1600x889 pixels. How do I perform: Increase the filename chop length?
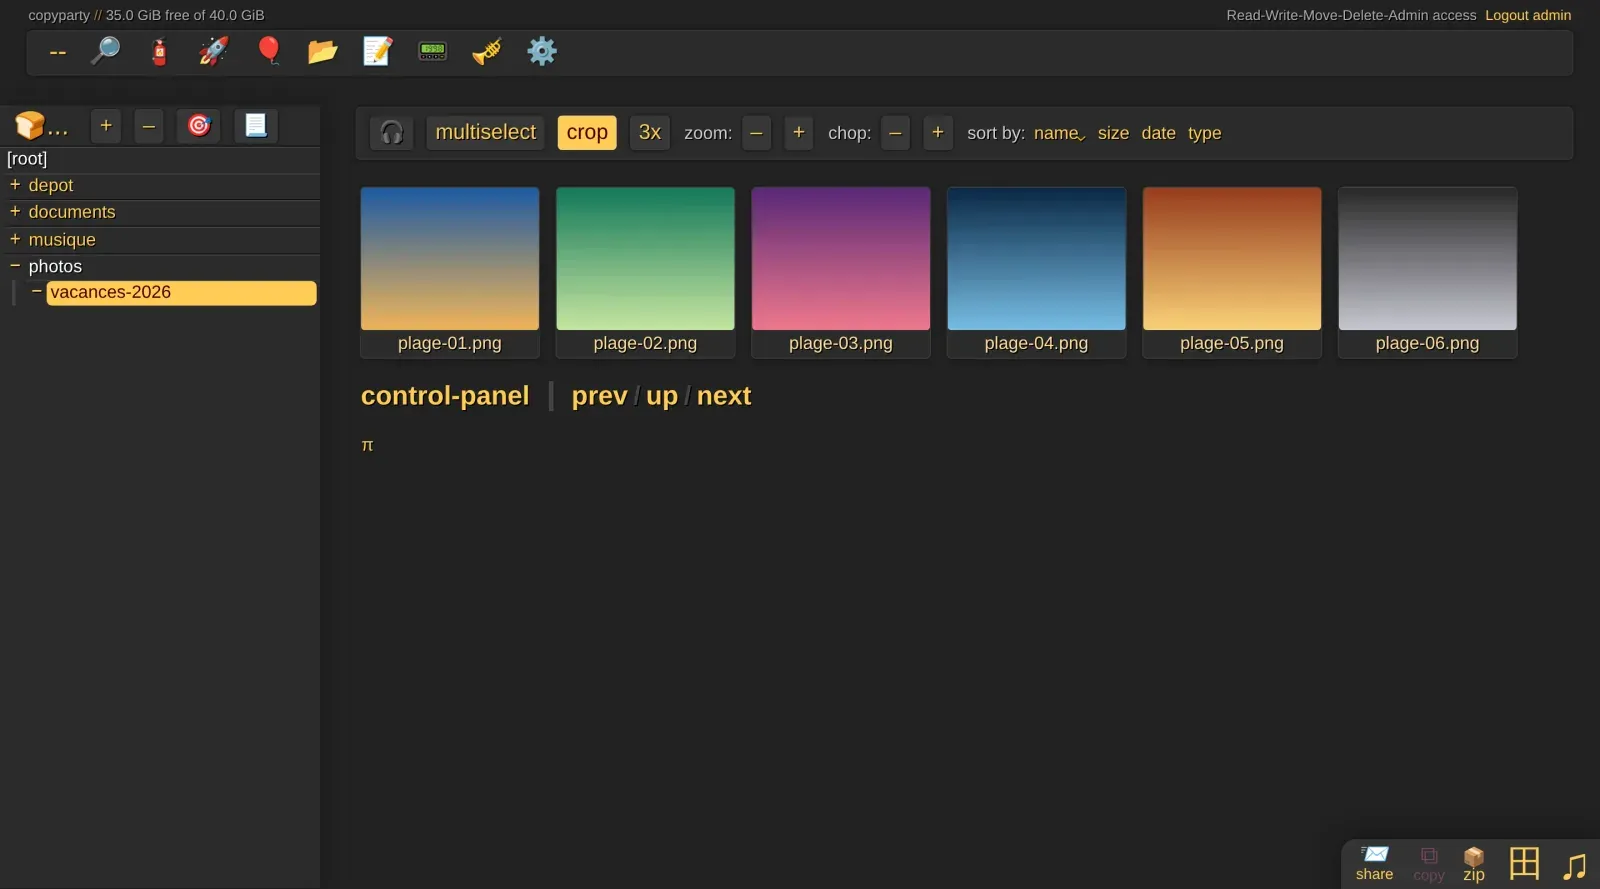click(938, 133)
